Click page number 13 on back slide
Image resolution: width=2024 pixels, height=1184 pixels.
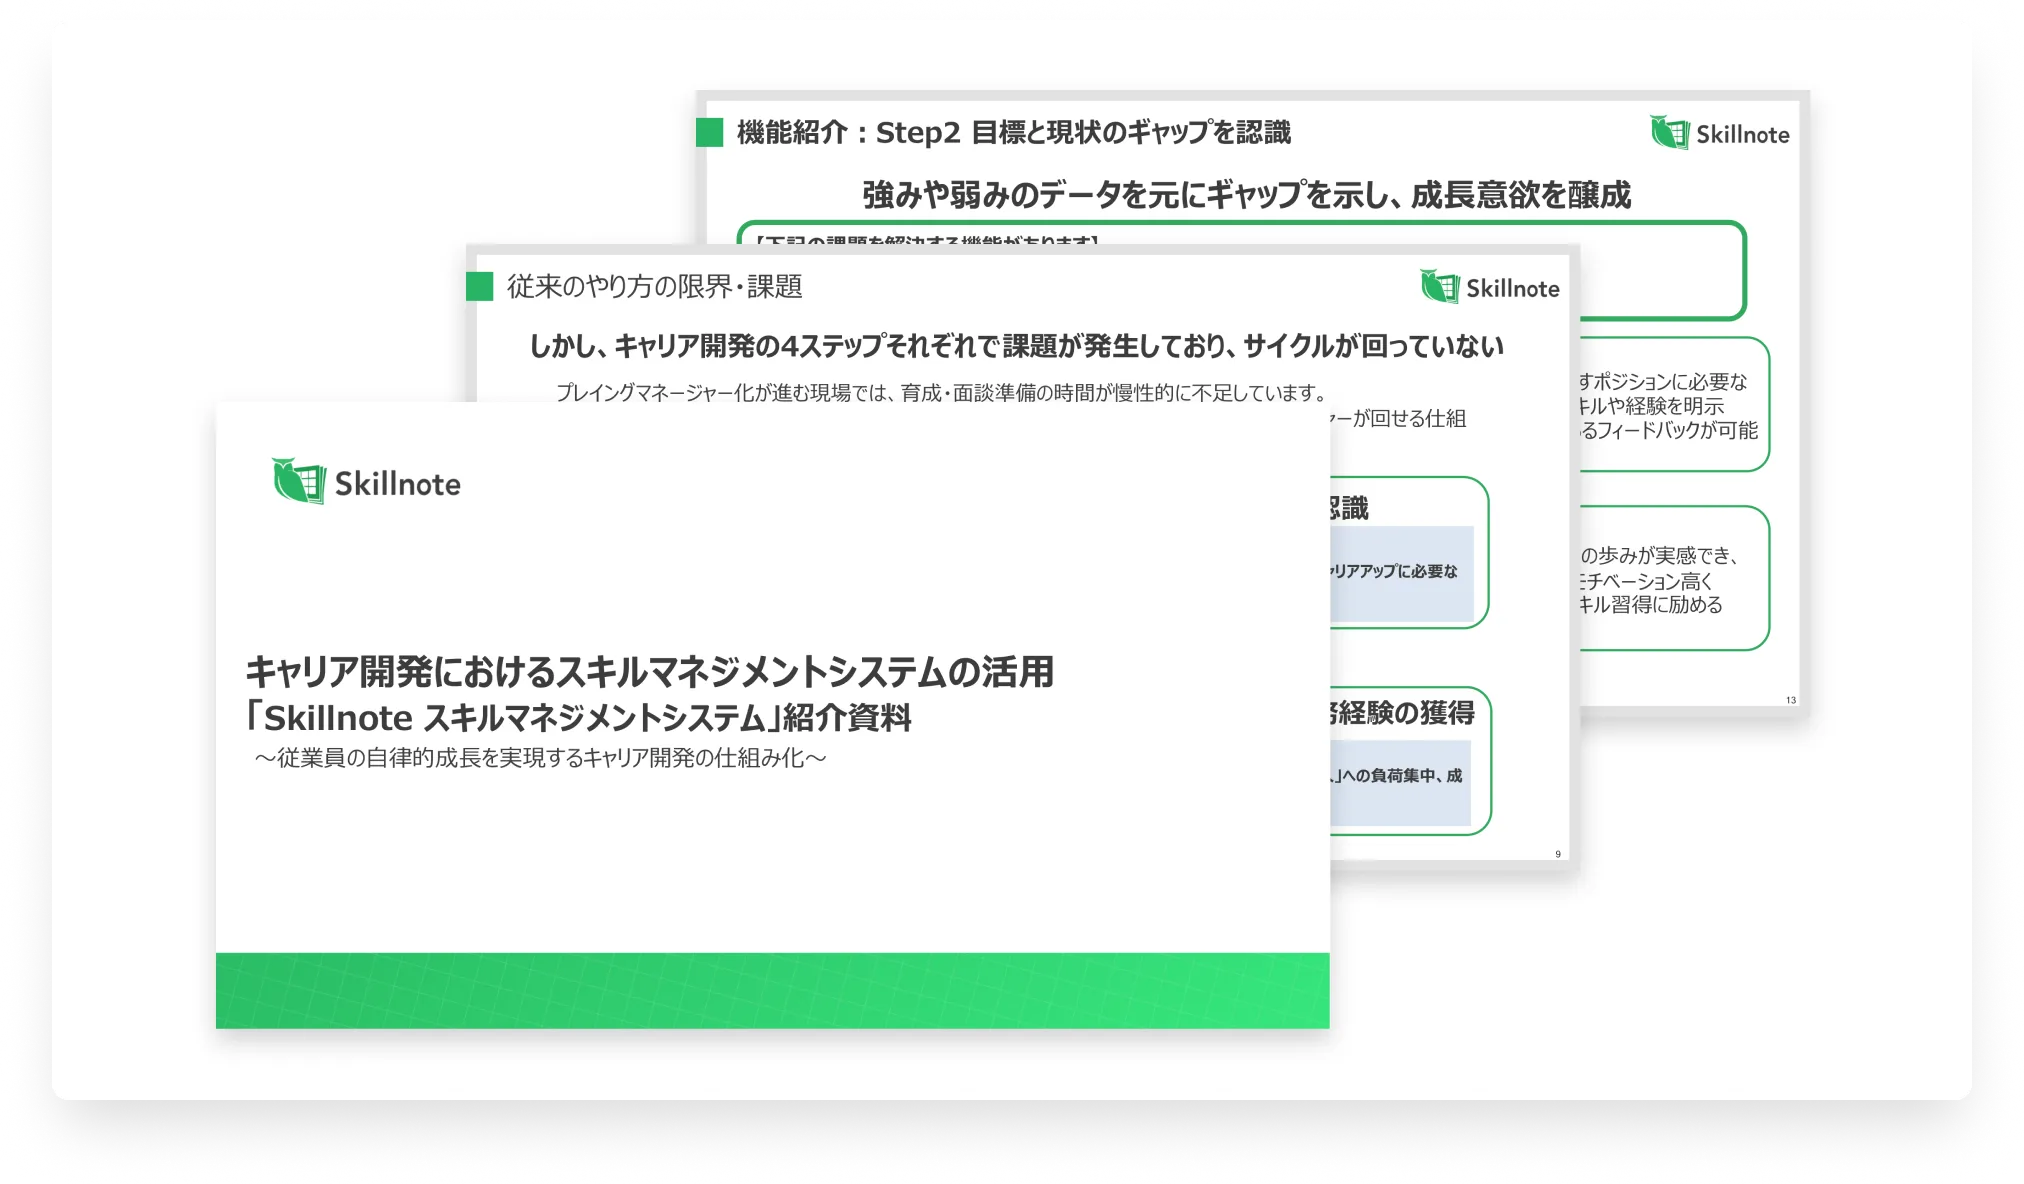pyautogui.click(x=1790, y=700)
